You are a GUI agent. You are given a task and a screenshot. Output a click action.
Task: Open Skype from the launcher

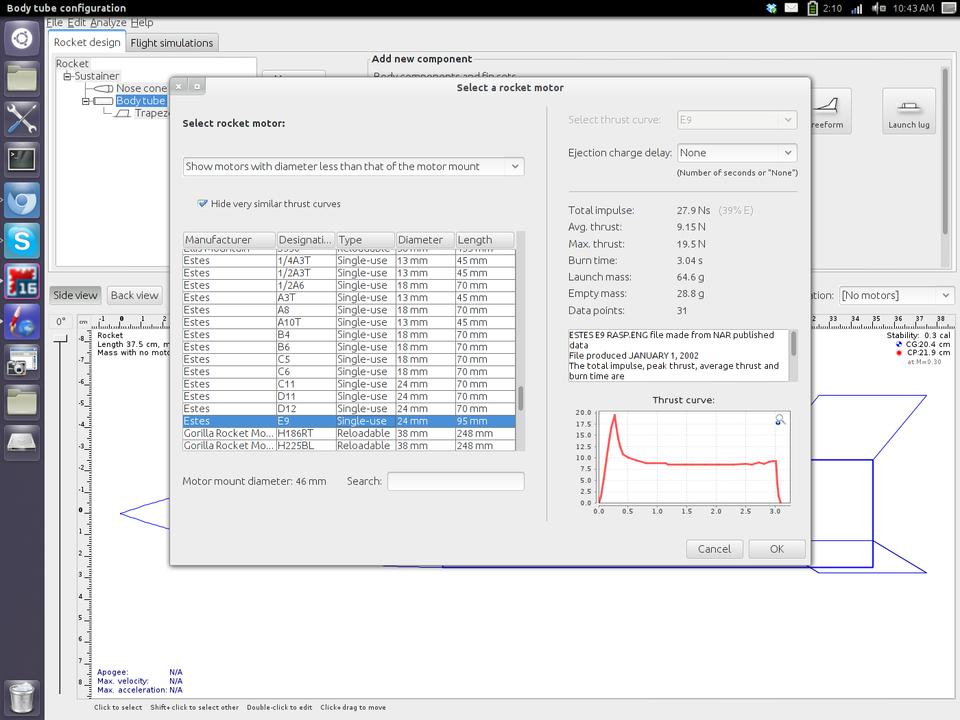click(22, 240)
